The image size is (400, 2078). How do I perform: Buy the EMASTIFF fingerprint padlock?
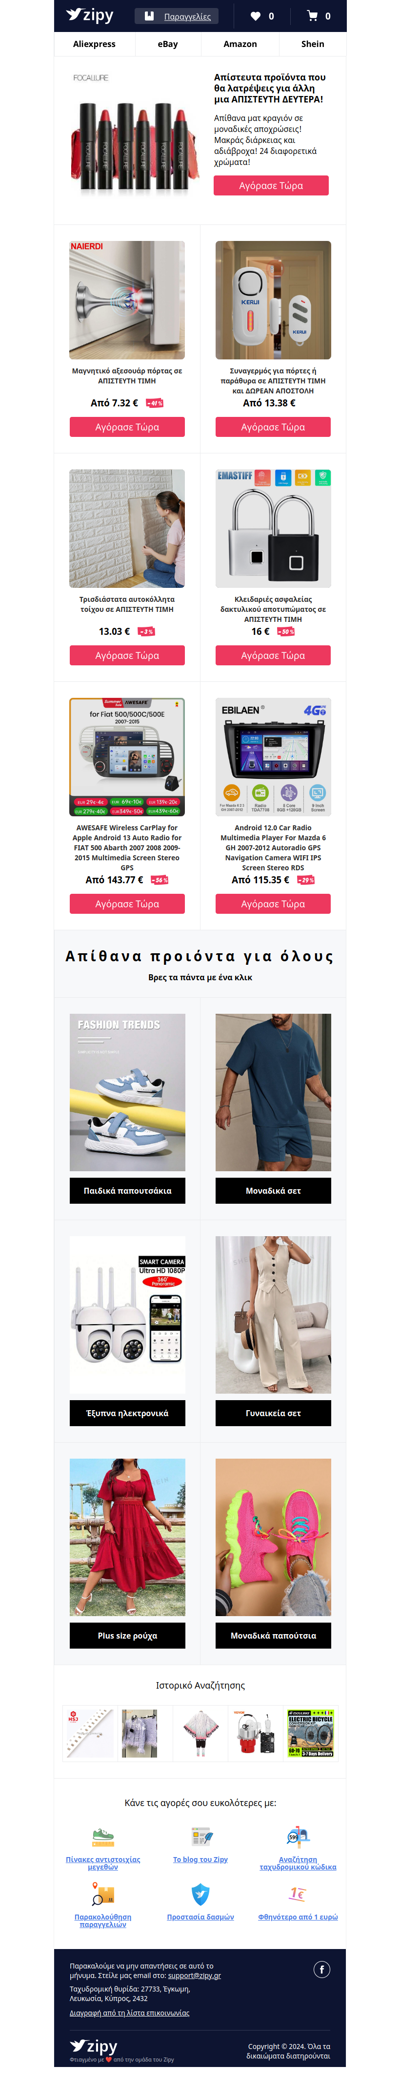273,656
